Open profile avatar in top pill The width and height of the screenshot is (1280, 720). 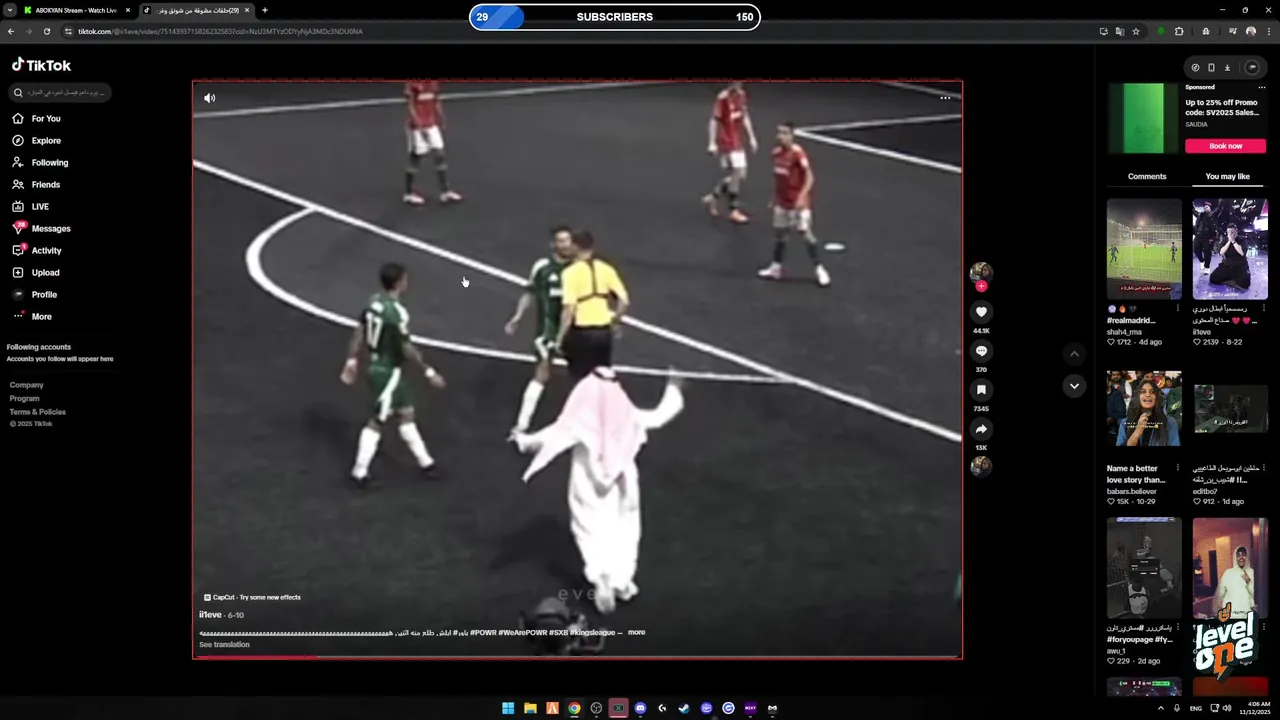[x=1252, y=68]
